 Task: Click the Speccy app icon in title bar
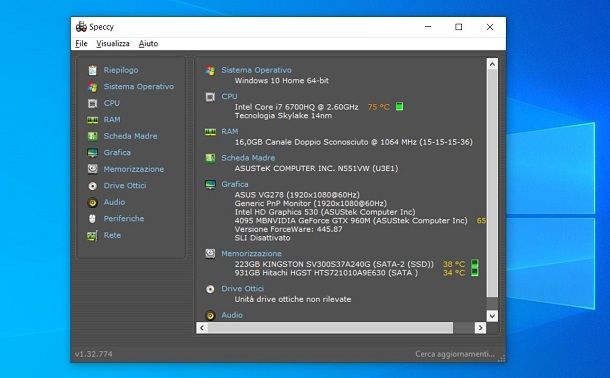pyautogui.click(x=81, y=27)
